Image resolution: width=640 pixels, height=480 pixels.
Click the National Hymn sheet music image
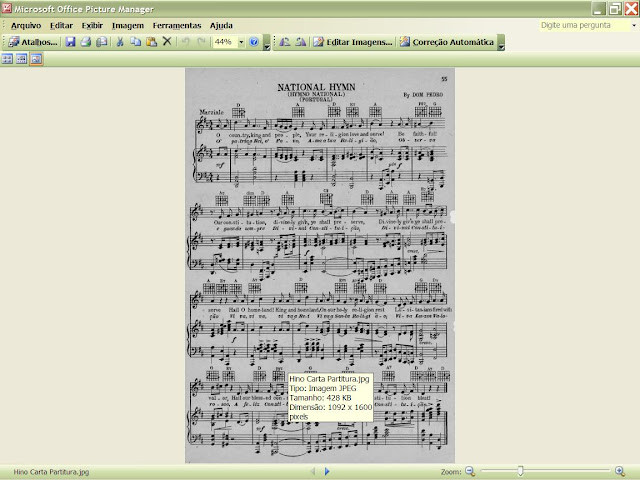(x=320, y=265)
